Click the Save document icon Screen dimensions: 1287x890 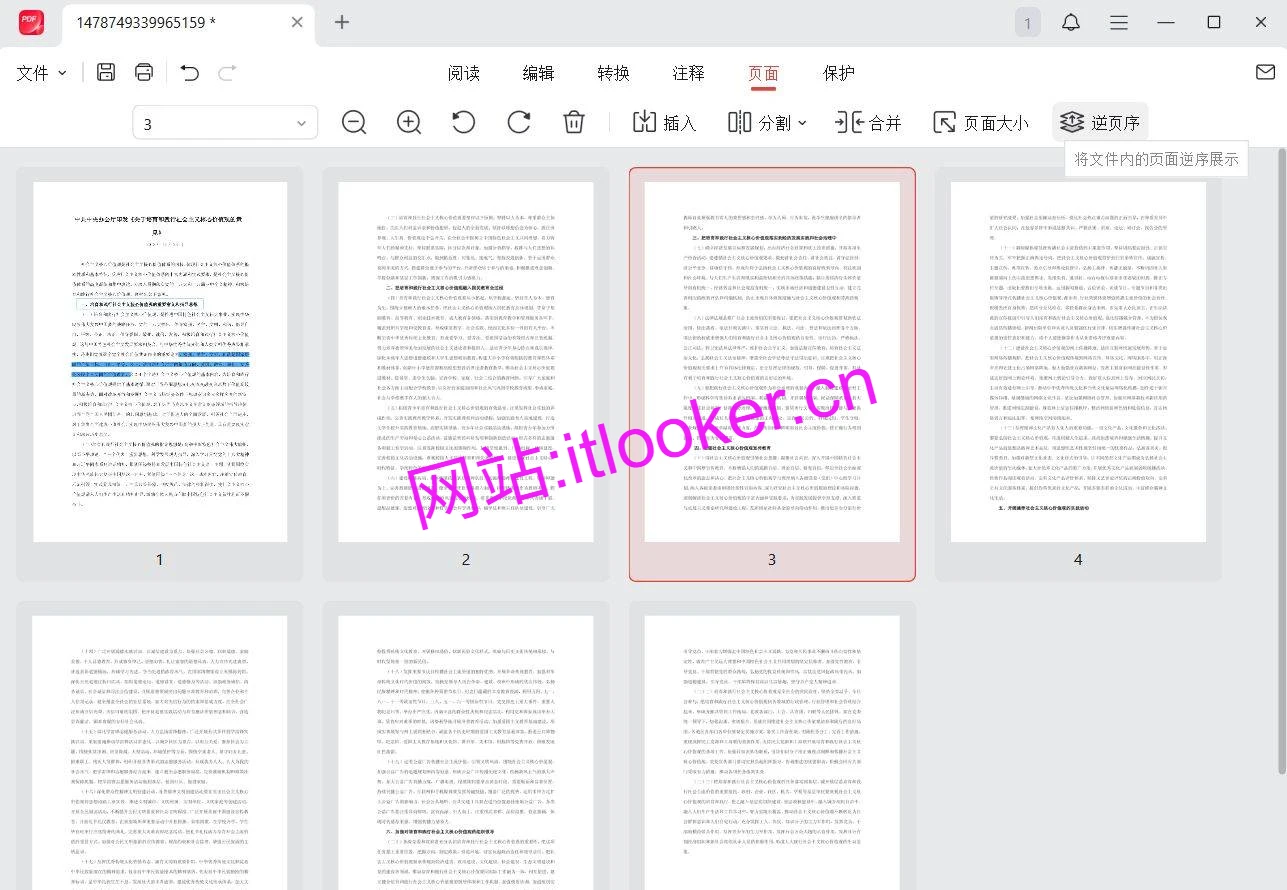(105, 72)
